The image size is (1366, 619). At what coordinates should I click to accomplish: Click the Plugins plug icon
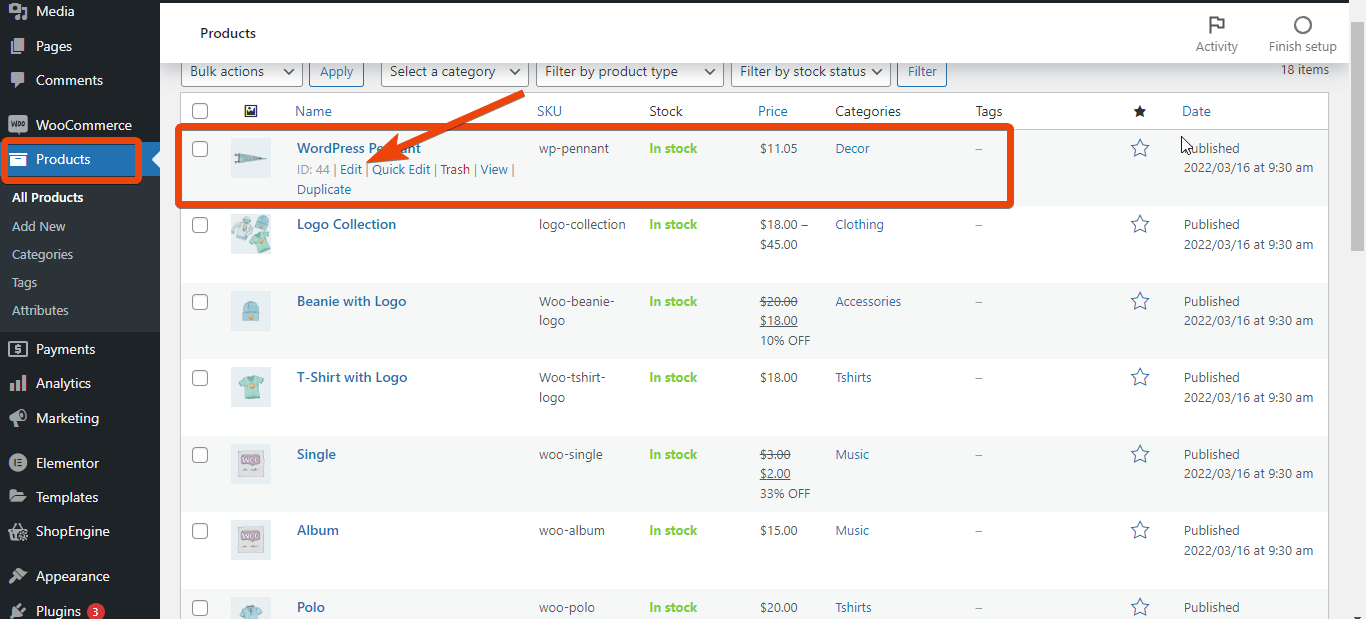point(18,610)
